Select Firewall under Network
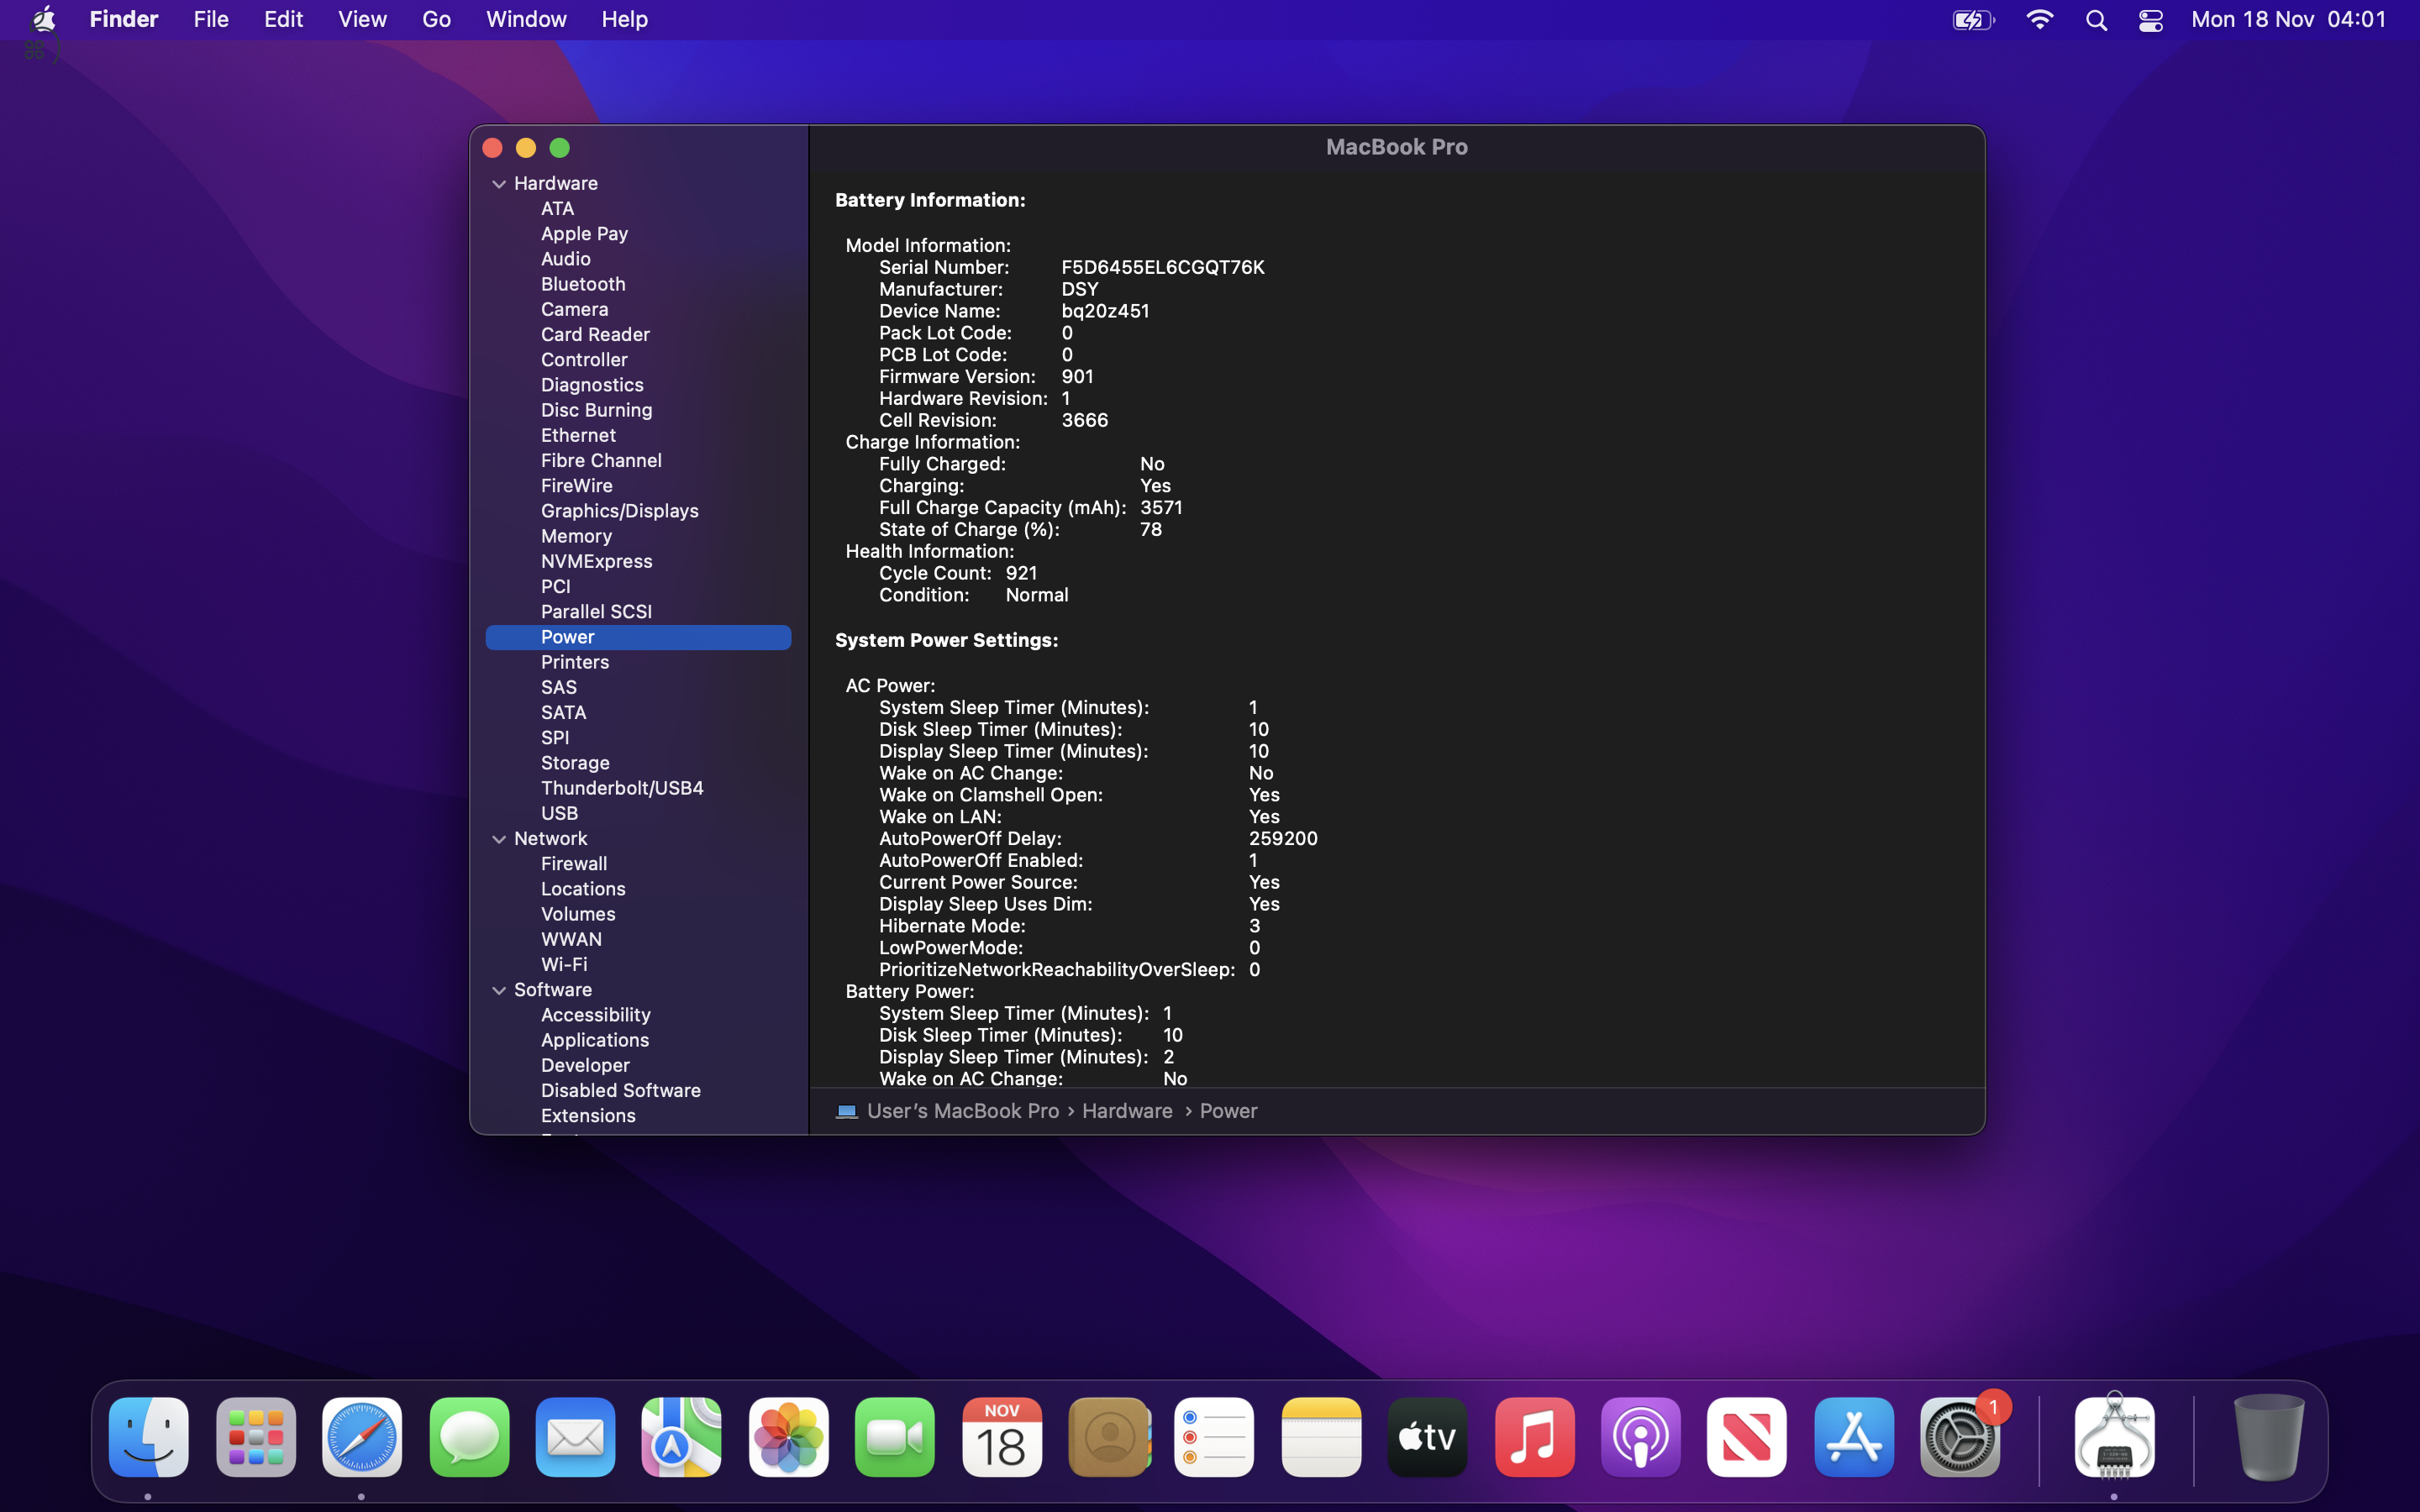 574,863
